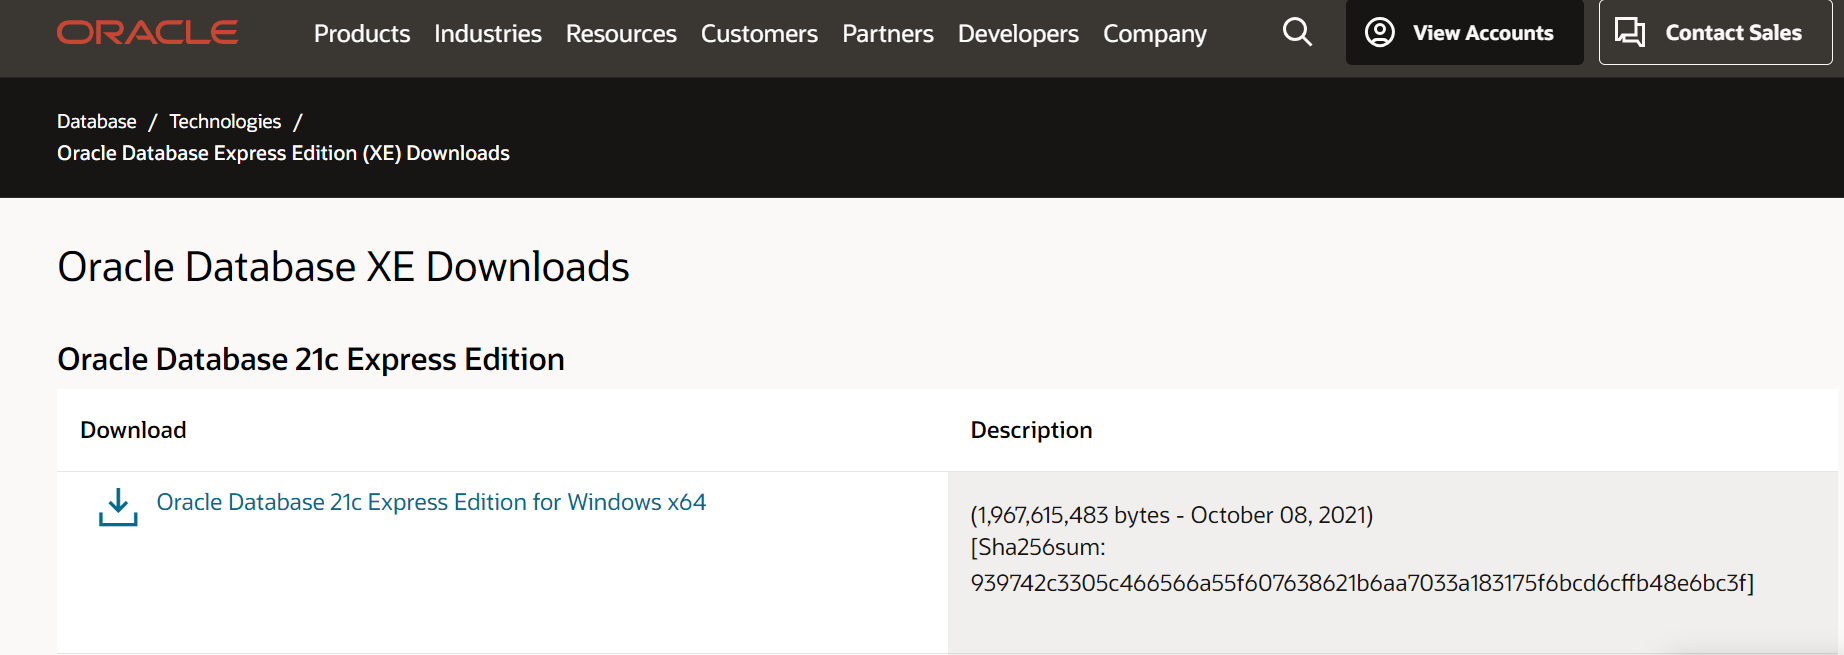Click the Oracle Database 21c Express Edition heading
The width and height of the screenshot is (1844, 655).
click(311, 359)
